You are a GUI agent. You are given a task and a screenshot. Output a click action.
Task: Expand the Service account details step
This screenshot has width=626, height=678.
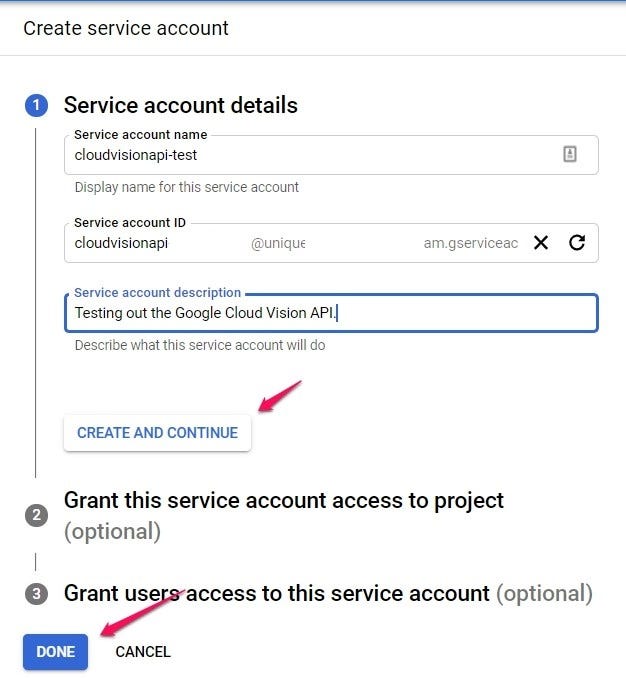point(181,106)
